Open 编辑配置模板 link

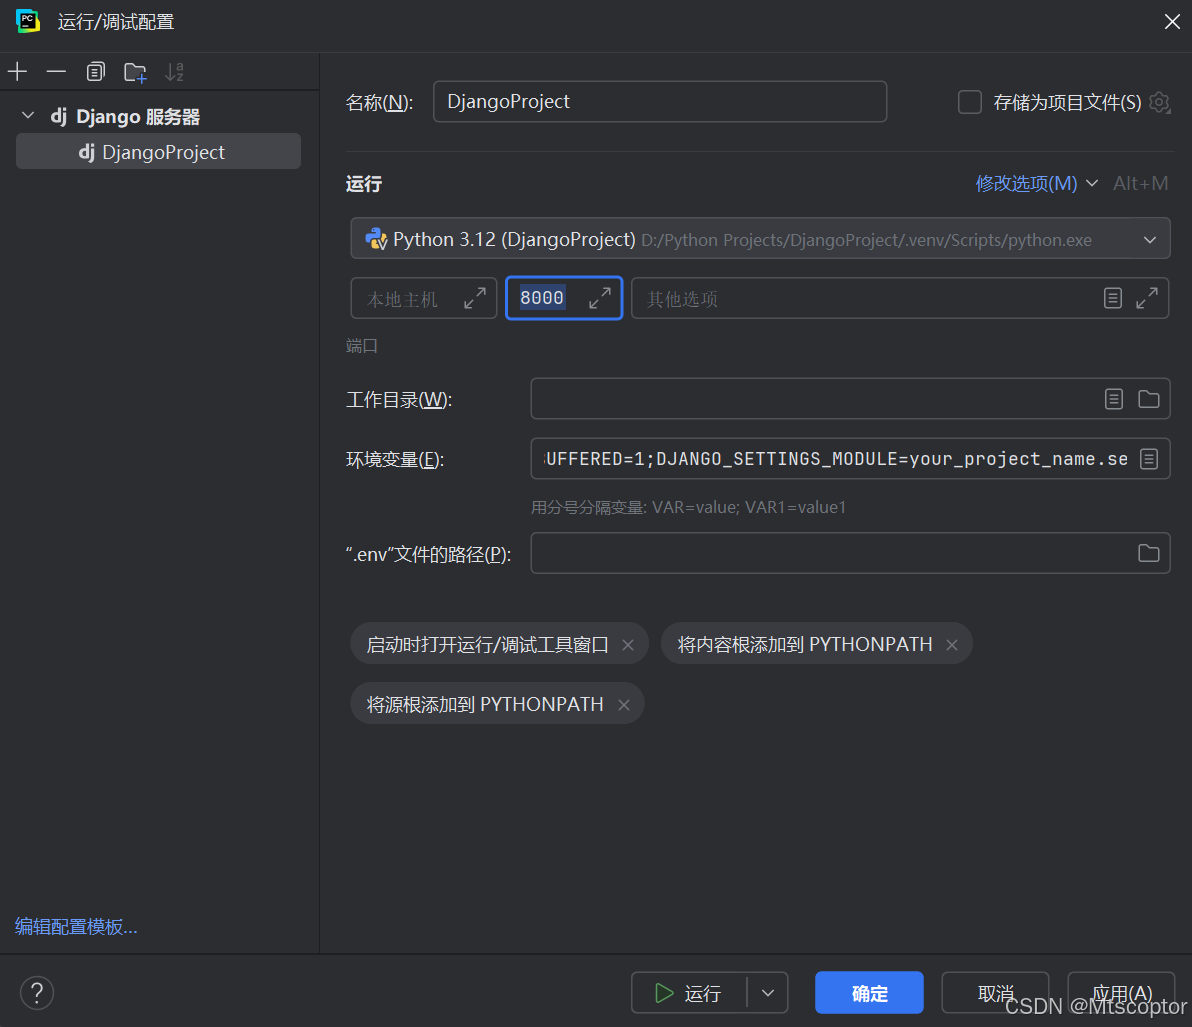coord(76,927)
